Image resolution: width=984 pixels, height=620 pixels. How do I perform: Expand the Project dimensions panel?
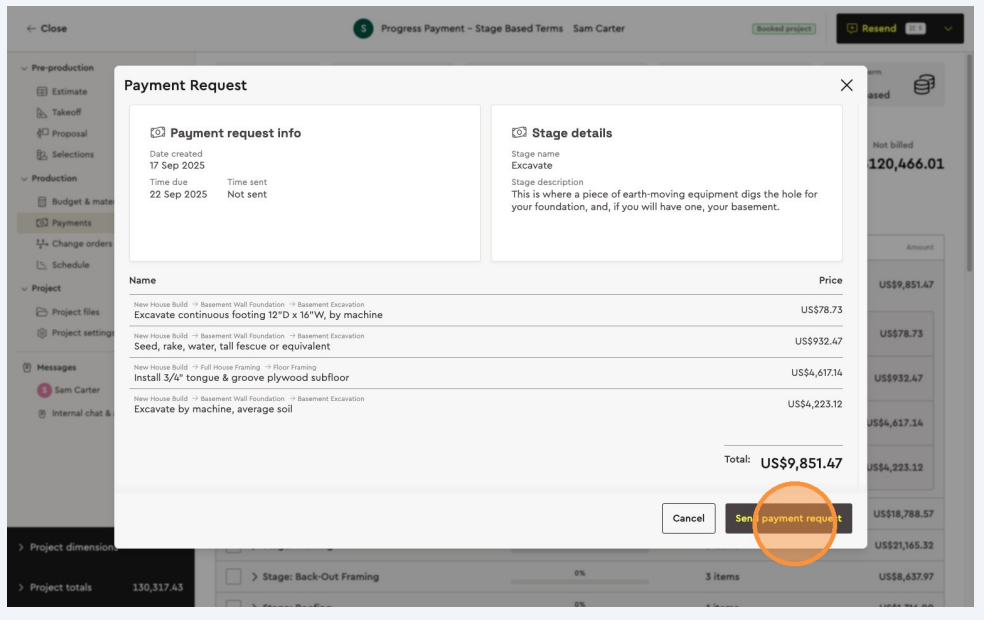[x=22, y=547]
